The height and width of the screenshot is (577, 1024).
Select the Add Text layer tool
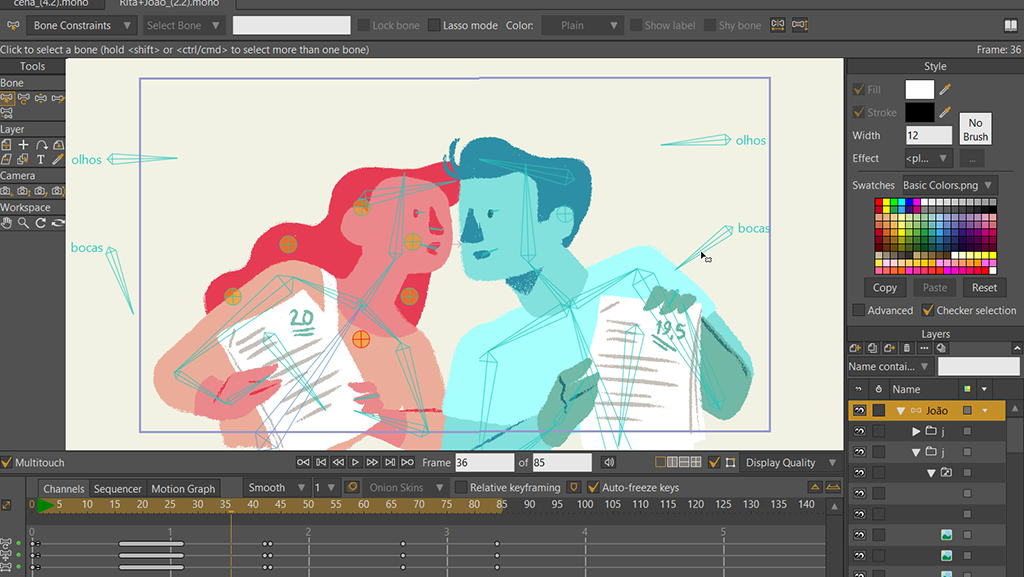point(41,159)
